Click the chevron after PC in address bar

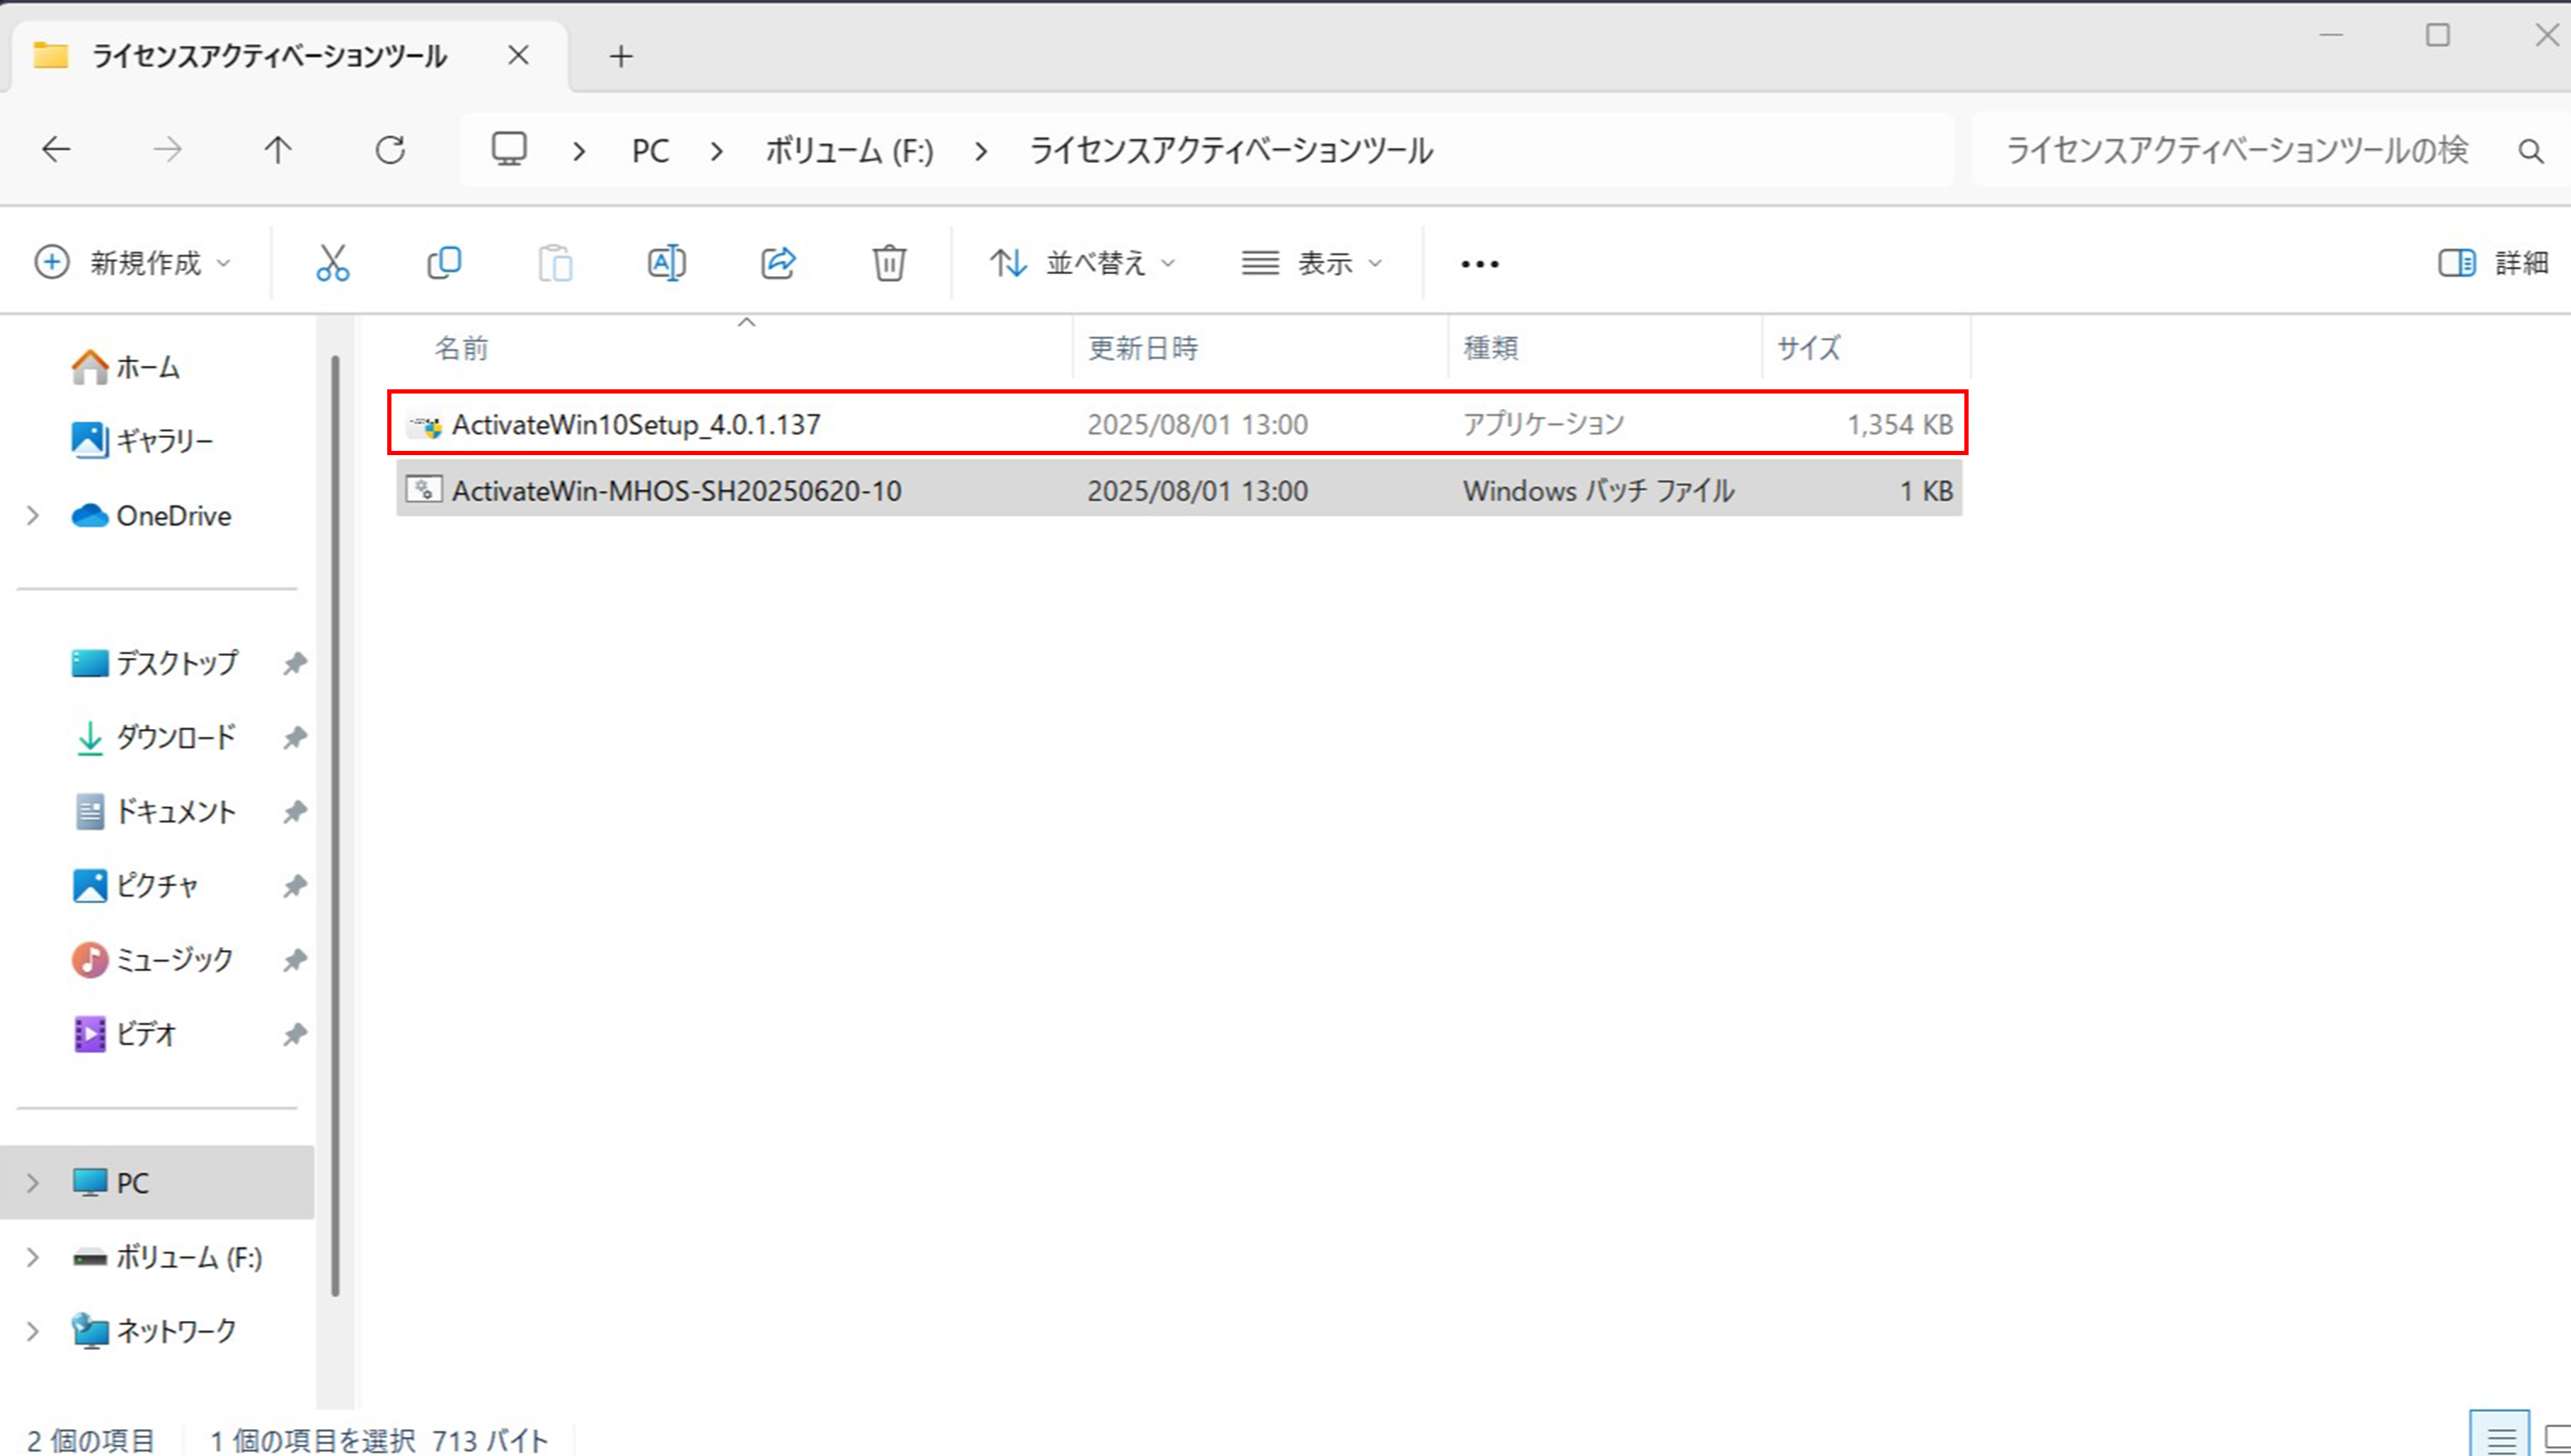(717, 151)
